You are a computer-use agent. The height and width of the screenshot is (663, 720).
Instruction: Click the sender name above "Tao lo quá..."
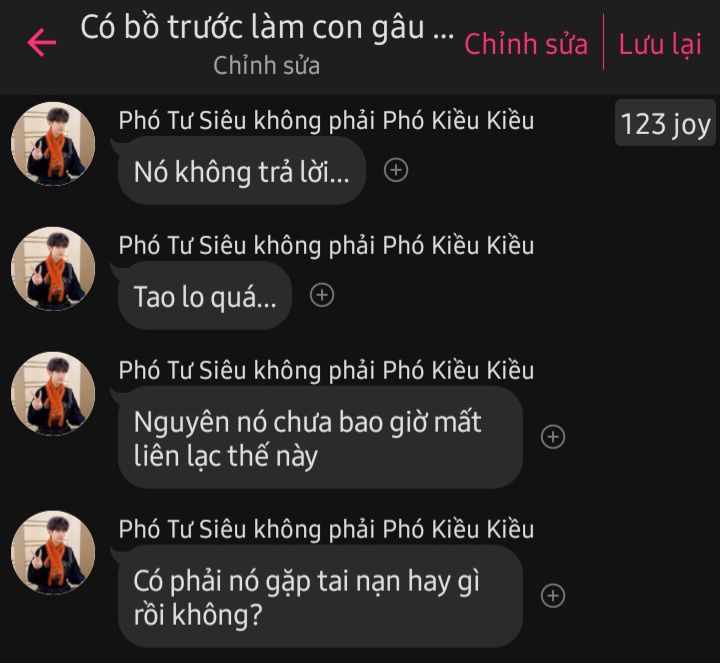click(x=326, y=246)
